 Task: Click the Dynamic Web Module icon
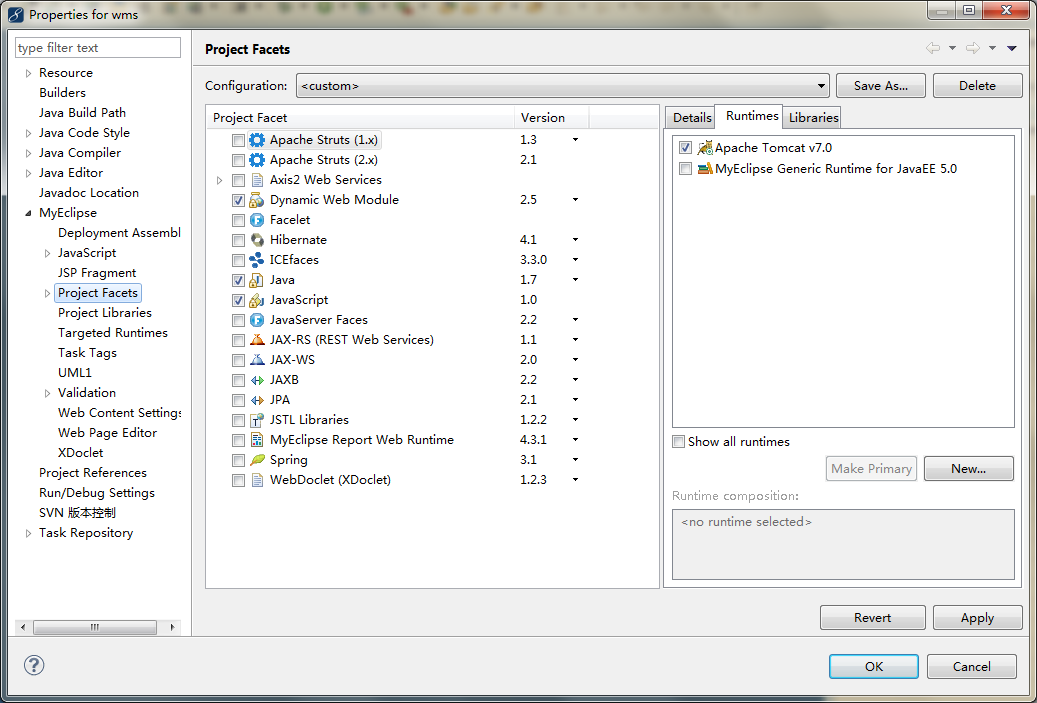(257, 200)
